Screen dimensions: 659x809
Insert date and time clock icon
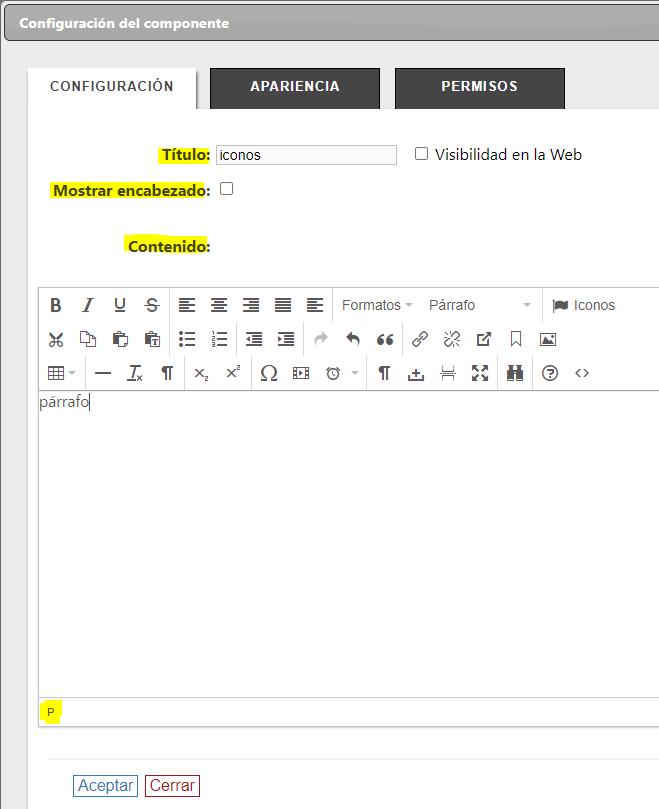pos(333,373)
